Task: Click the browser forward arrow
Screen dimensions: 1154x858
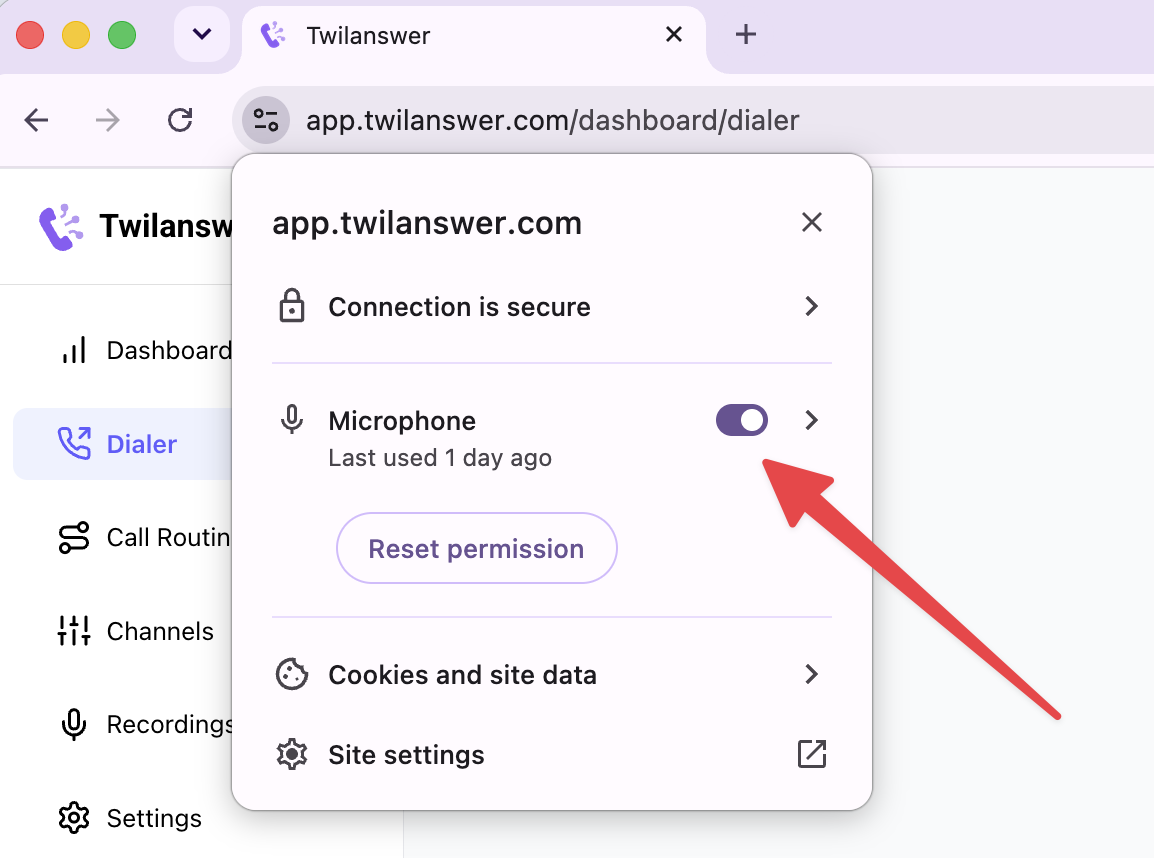Action: 107,120
